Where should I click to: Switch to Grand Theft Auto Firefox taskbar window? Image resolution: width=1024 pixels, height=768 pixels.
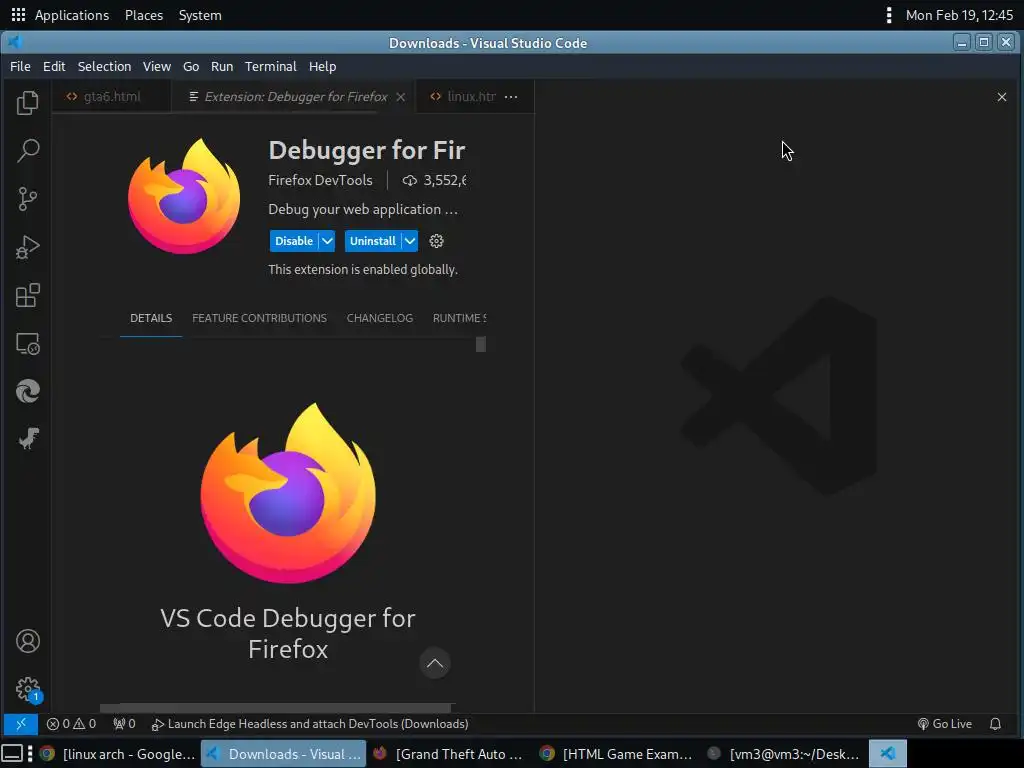click(x=449, y=754)
